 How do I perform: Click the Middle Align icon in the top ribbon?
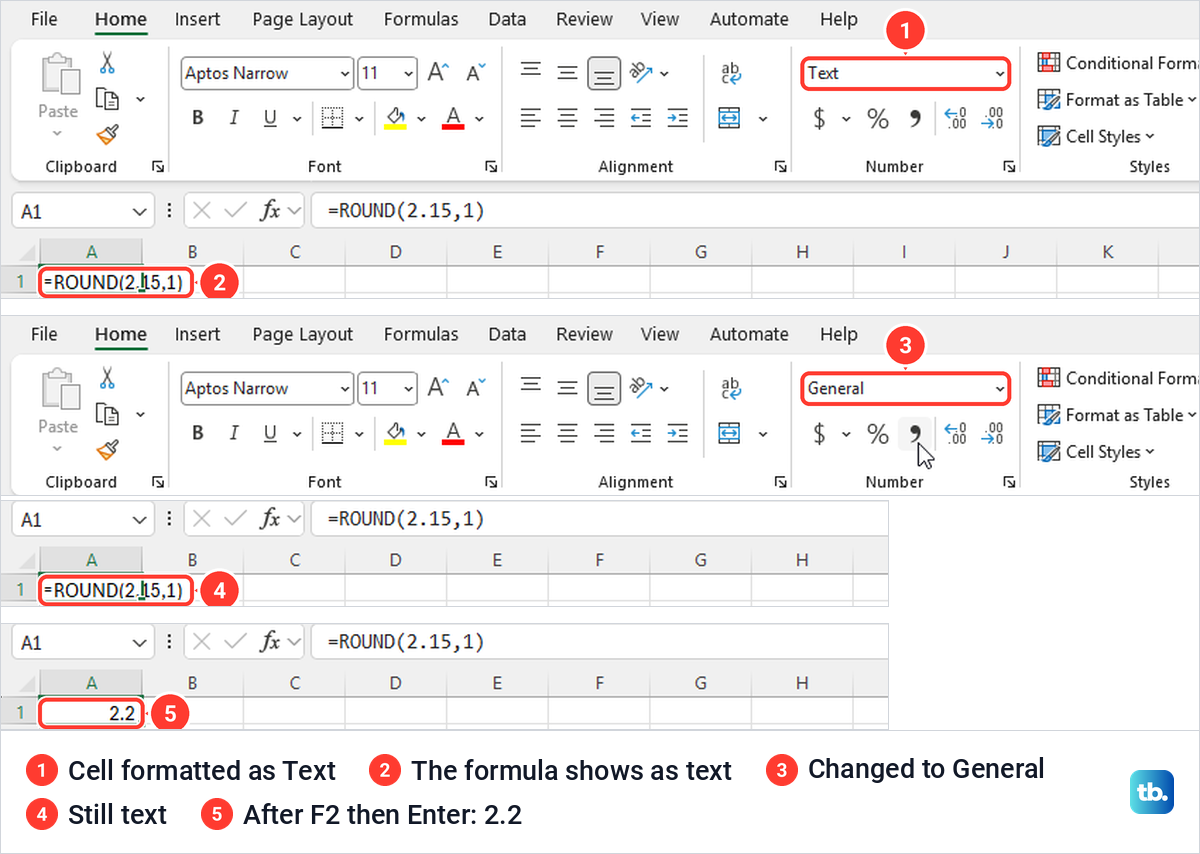point(567,72)
